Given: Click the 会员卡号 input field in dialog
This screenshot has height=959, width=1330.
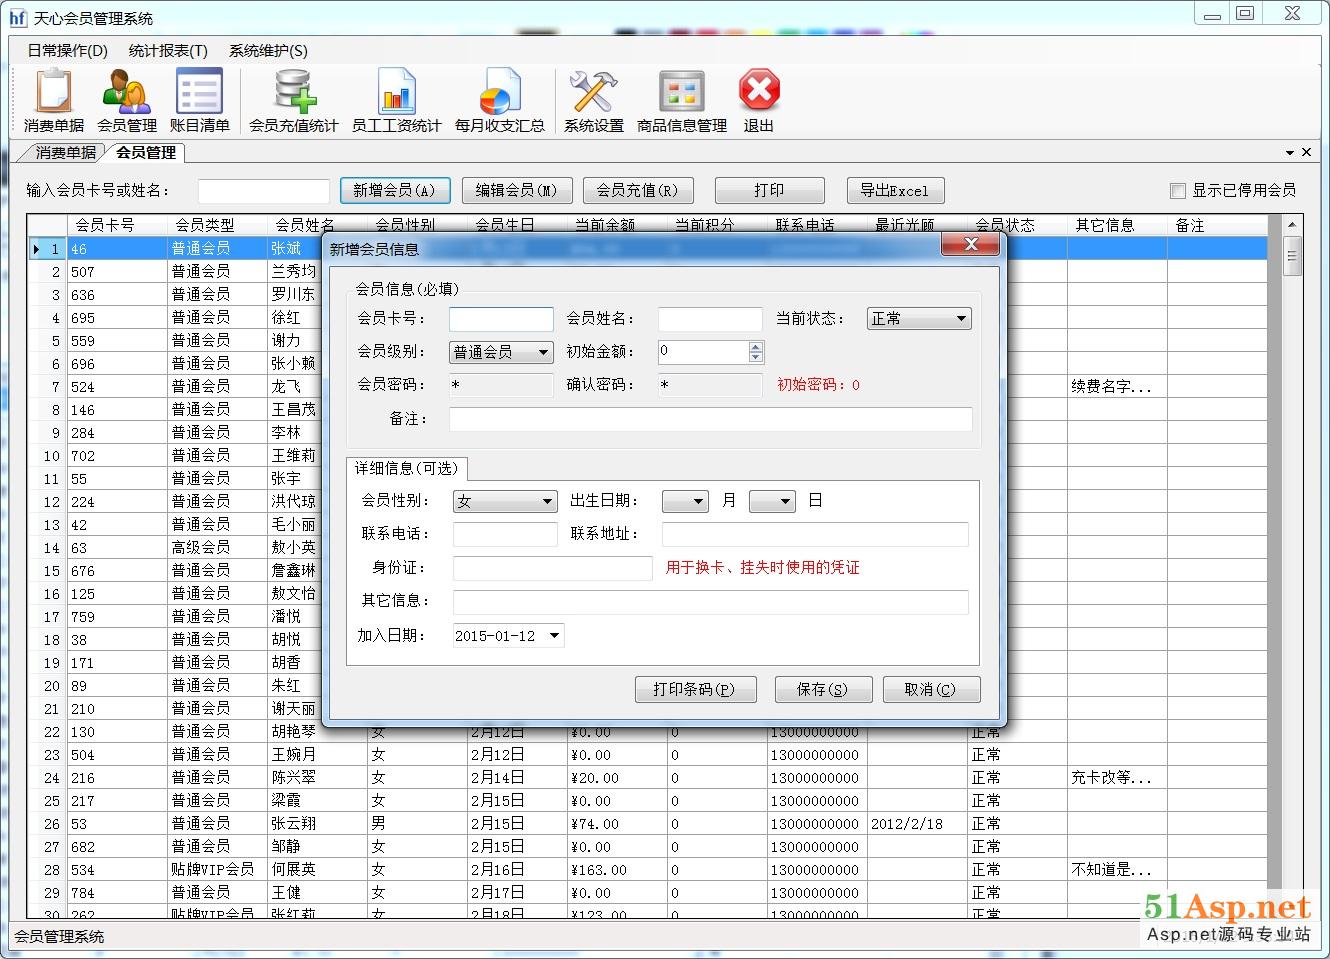Looking at the screenshot, I should click(501, 319).
